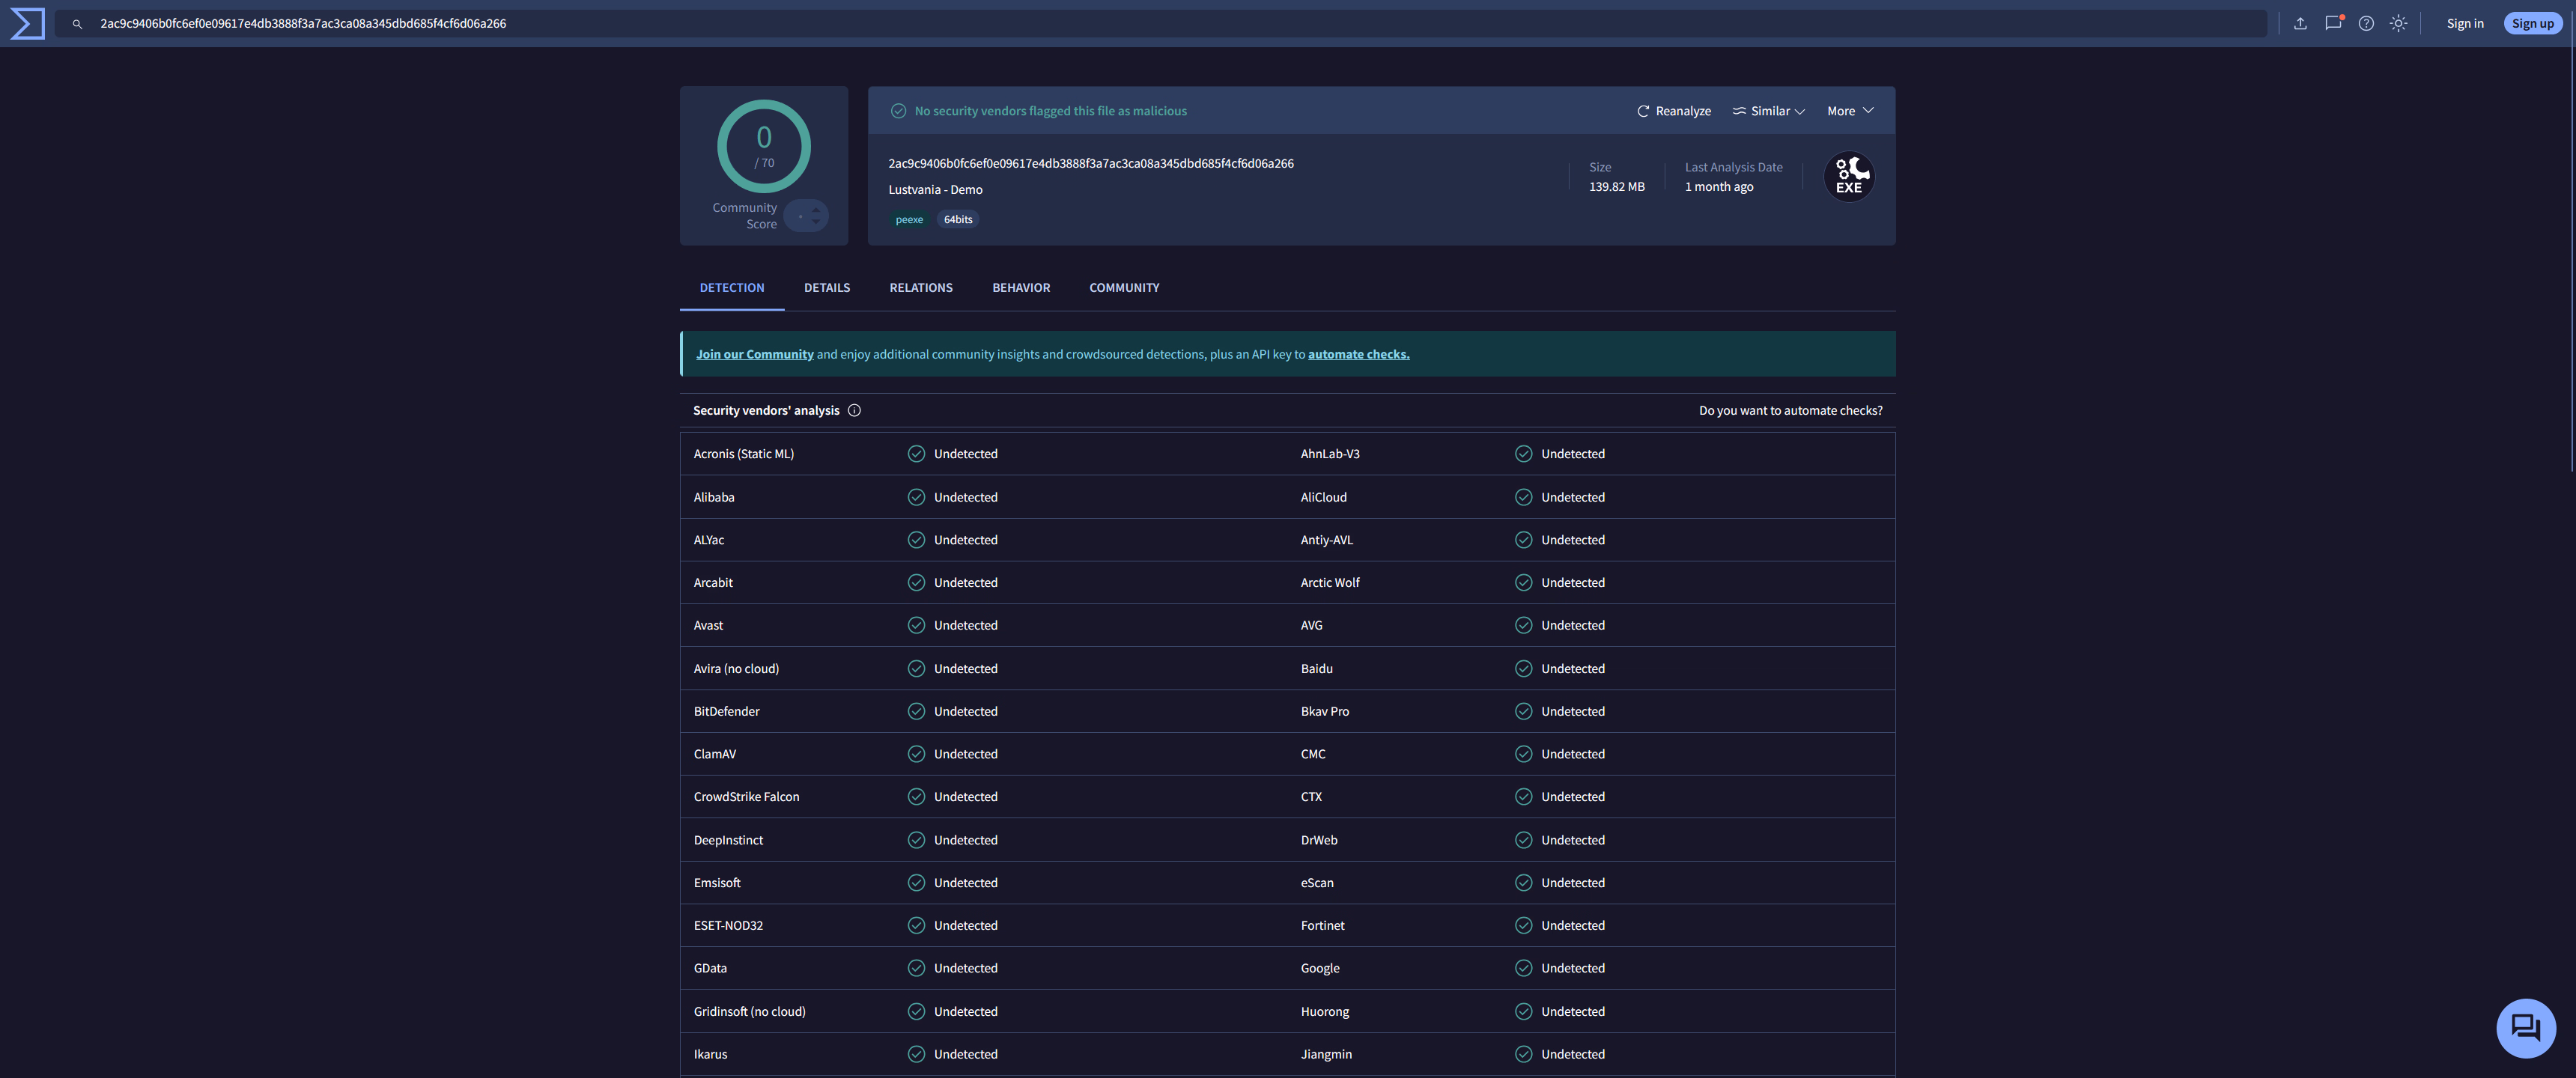Click the 'Lustvania - Demo' file name

[x=935, y=189]
